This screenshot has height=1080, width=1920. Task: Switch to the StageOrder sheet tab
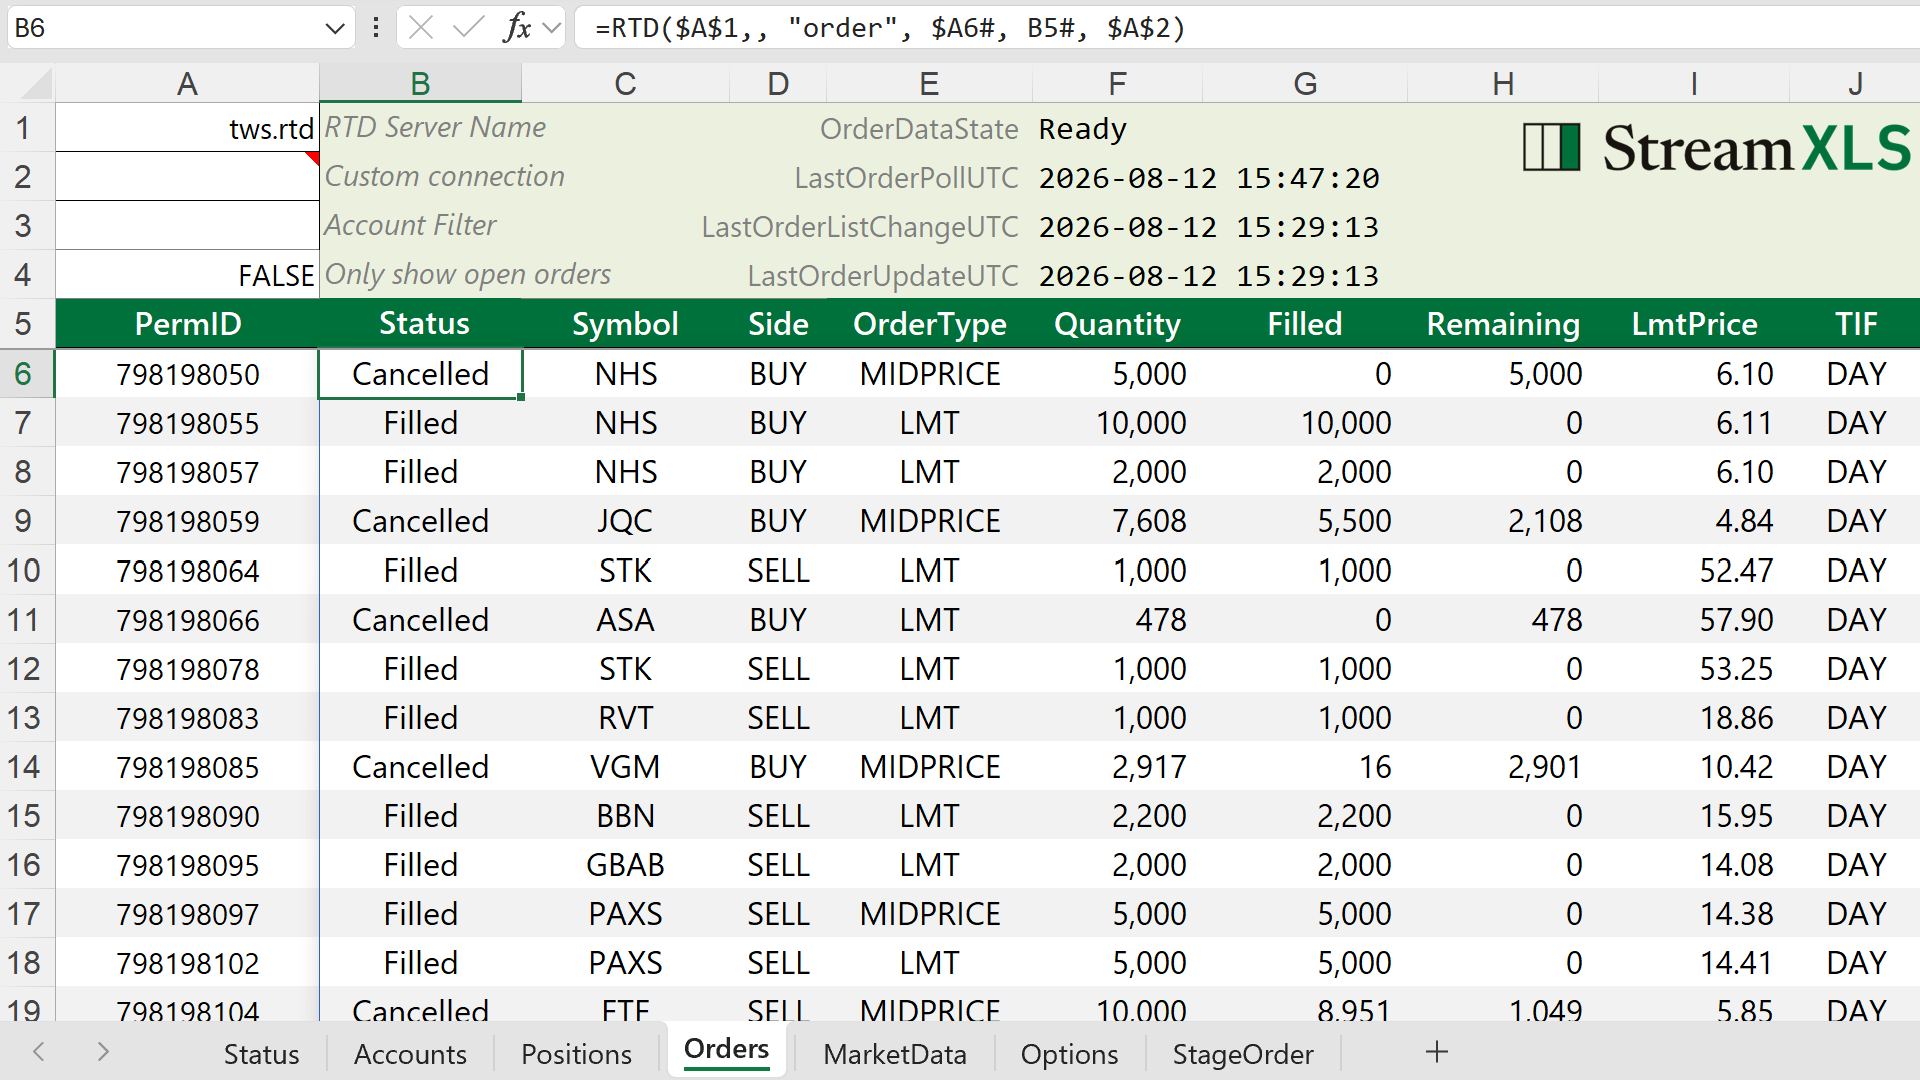tap(1243, 1054)
